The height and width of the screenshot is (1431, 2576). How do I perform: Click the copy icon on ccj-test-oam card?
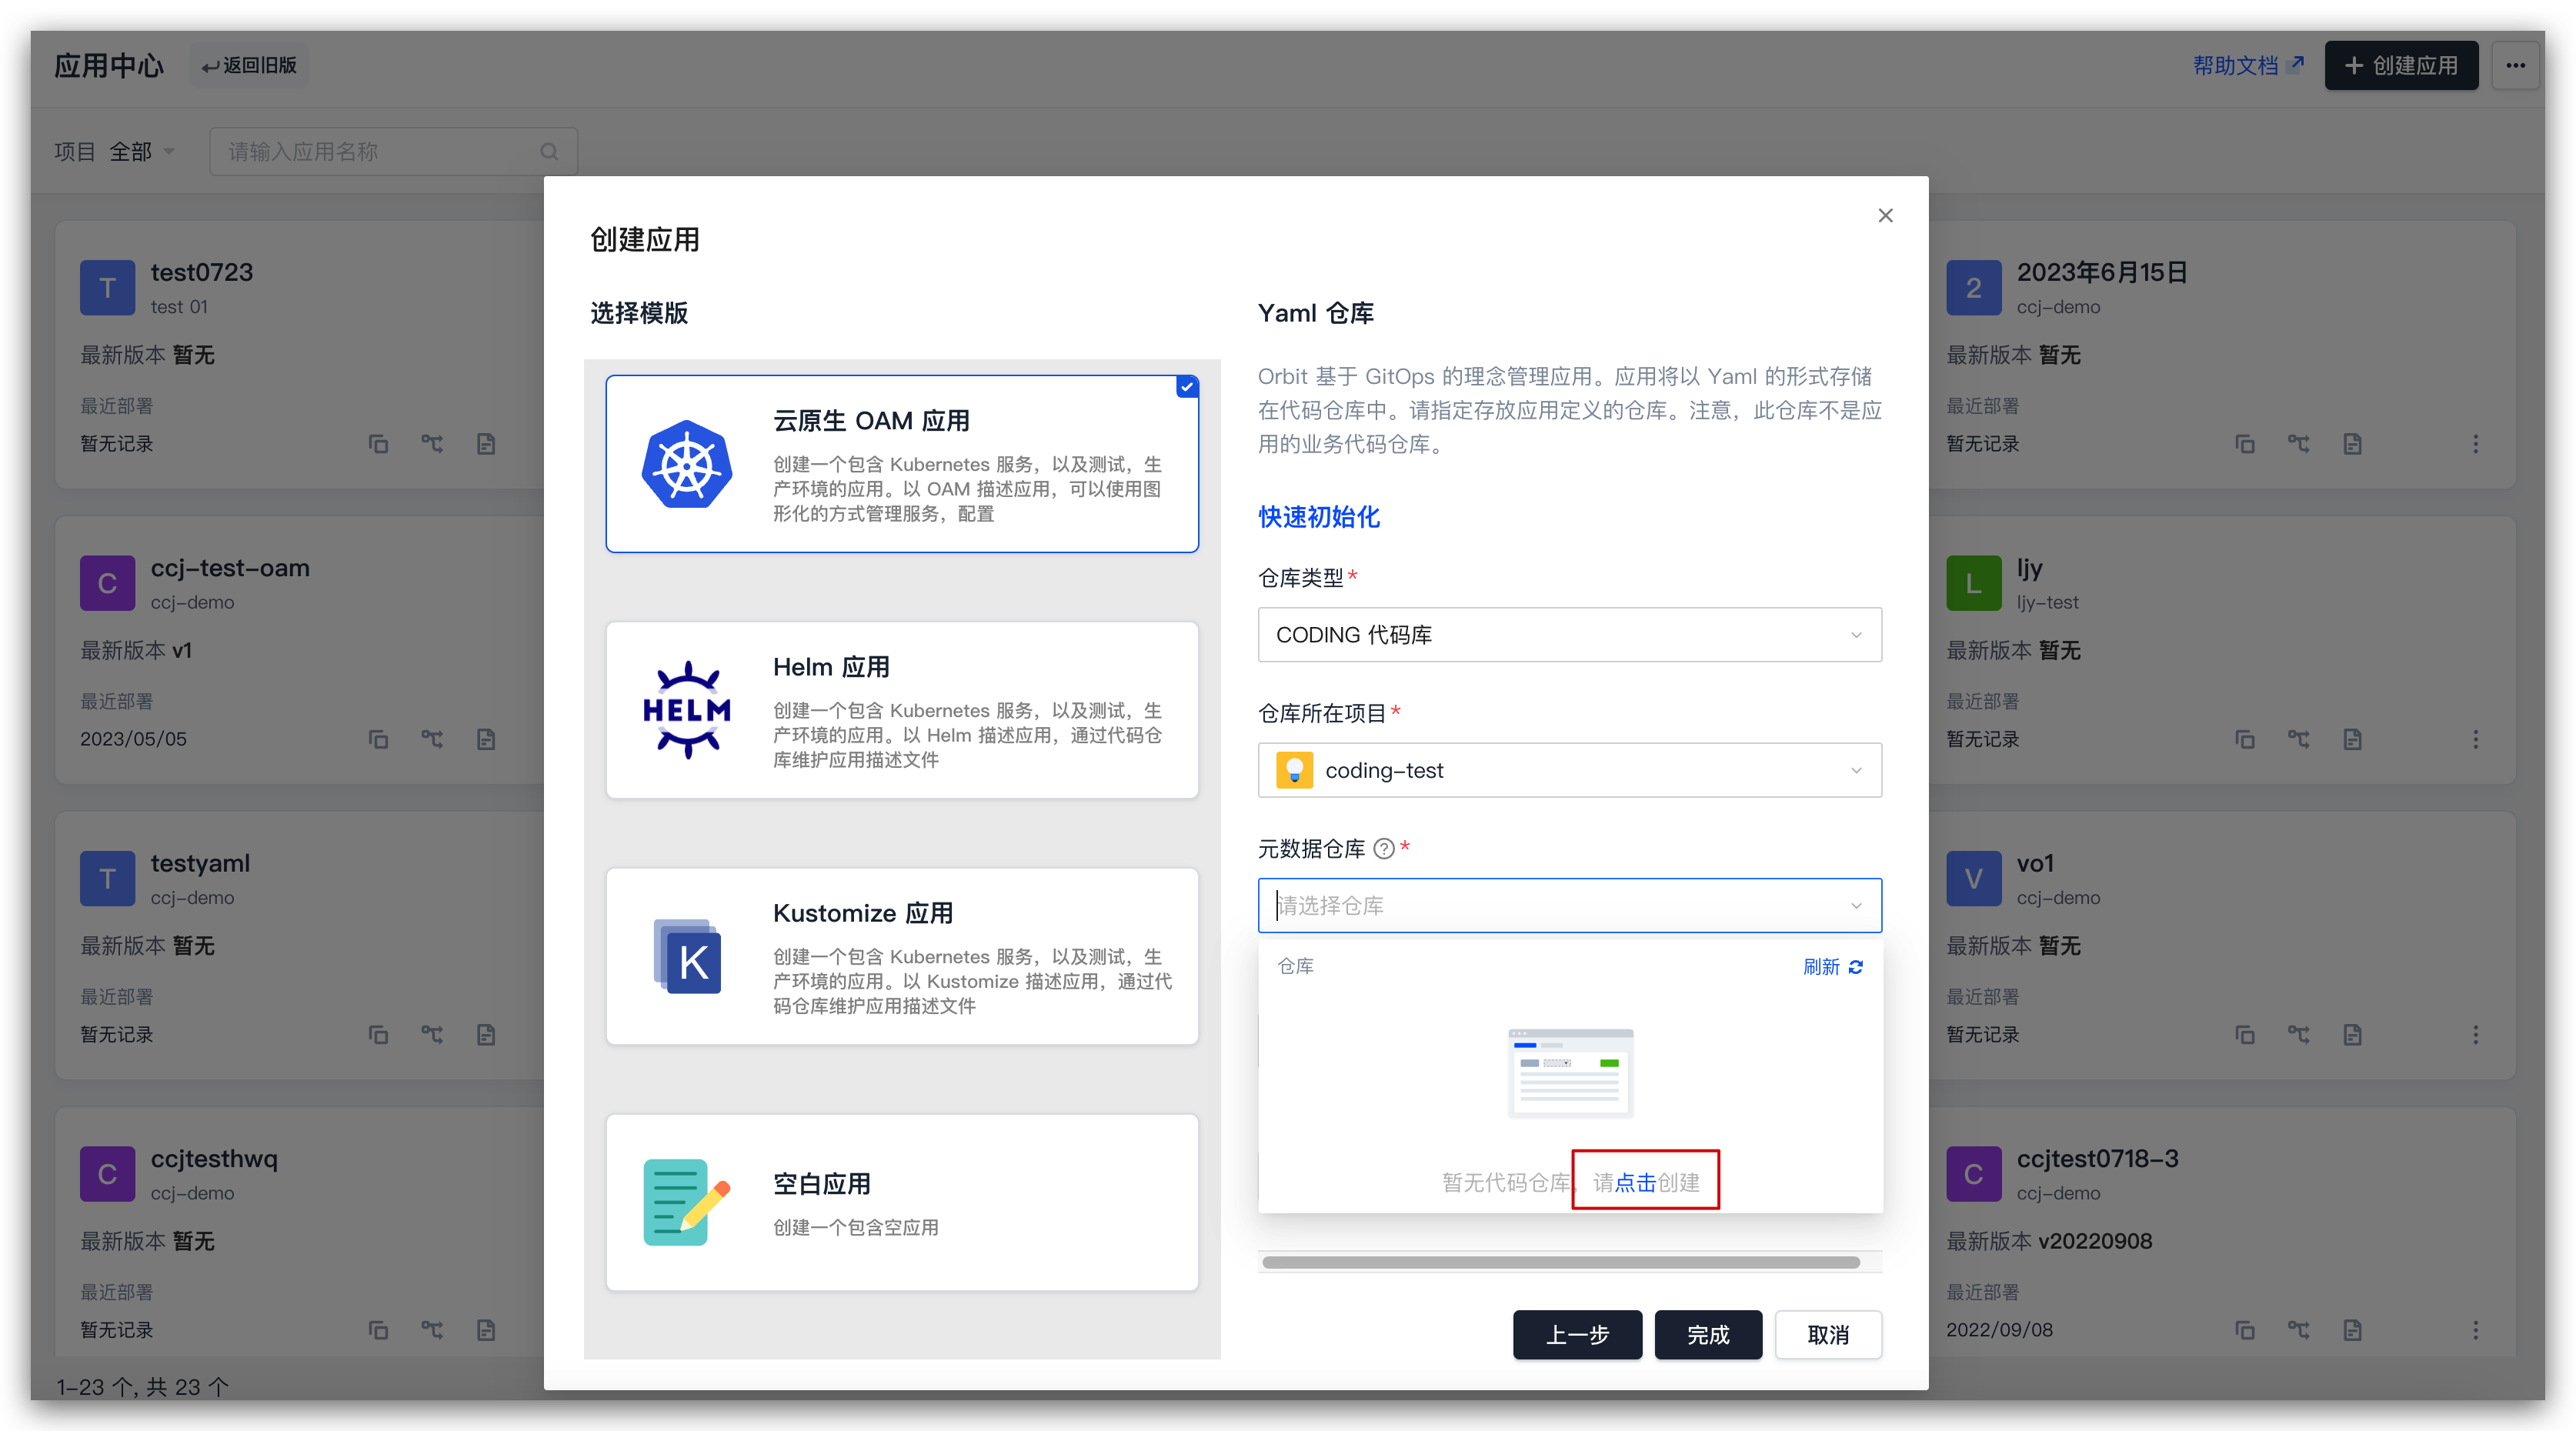click(378, 739)
